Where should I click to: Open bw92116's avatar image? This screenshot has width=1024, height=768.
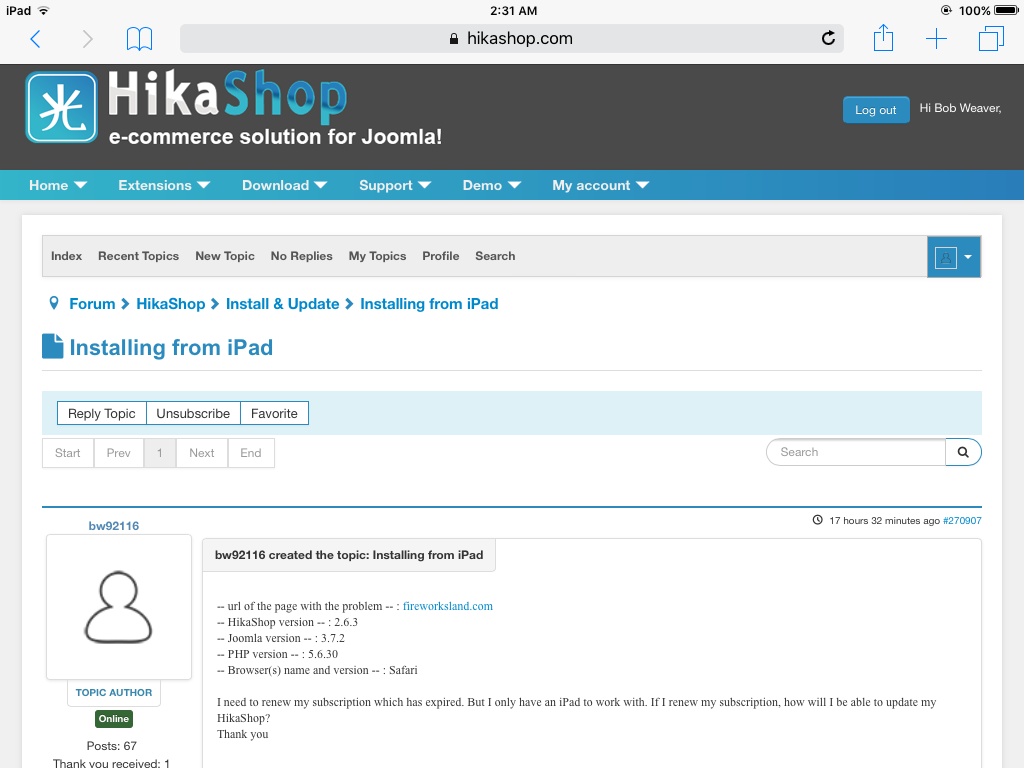coord(119,607)
